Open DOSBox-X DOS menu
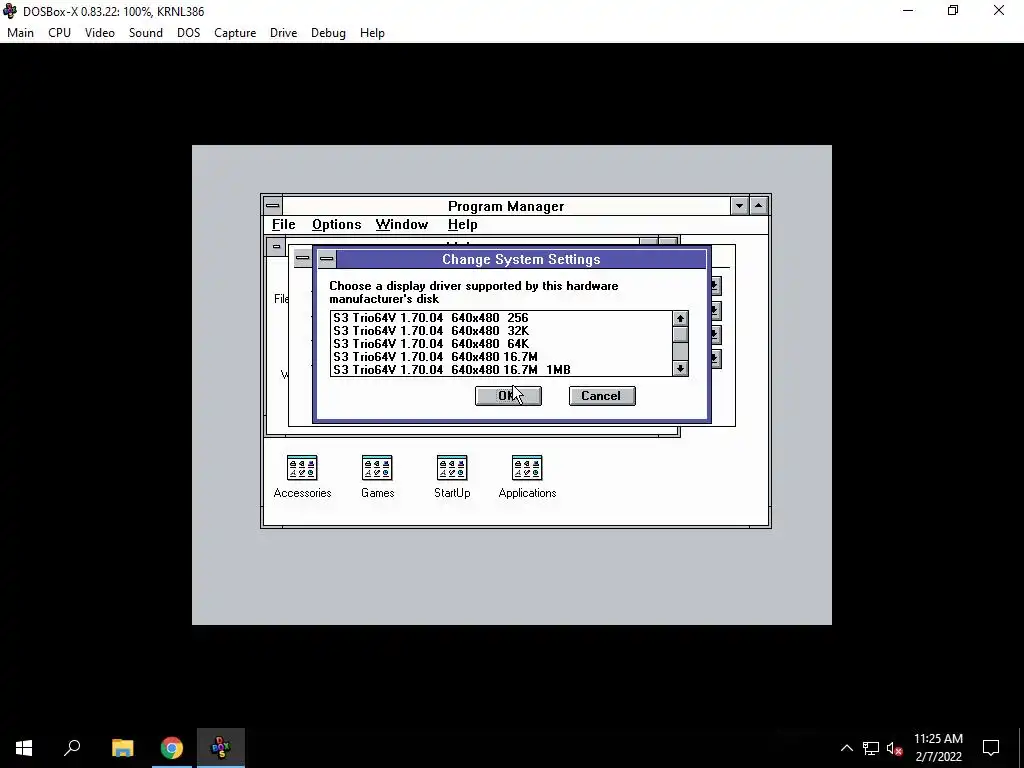Viewport: 1024px width, 768px height. (189, 33)
